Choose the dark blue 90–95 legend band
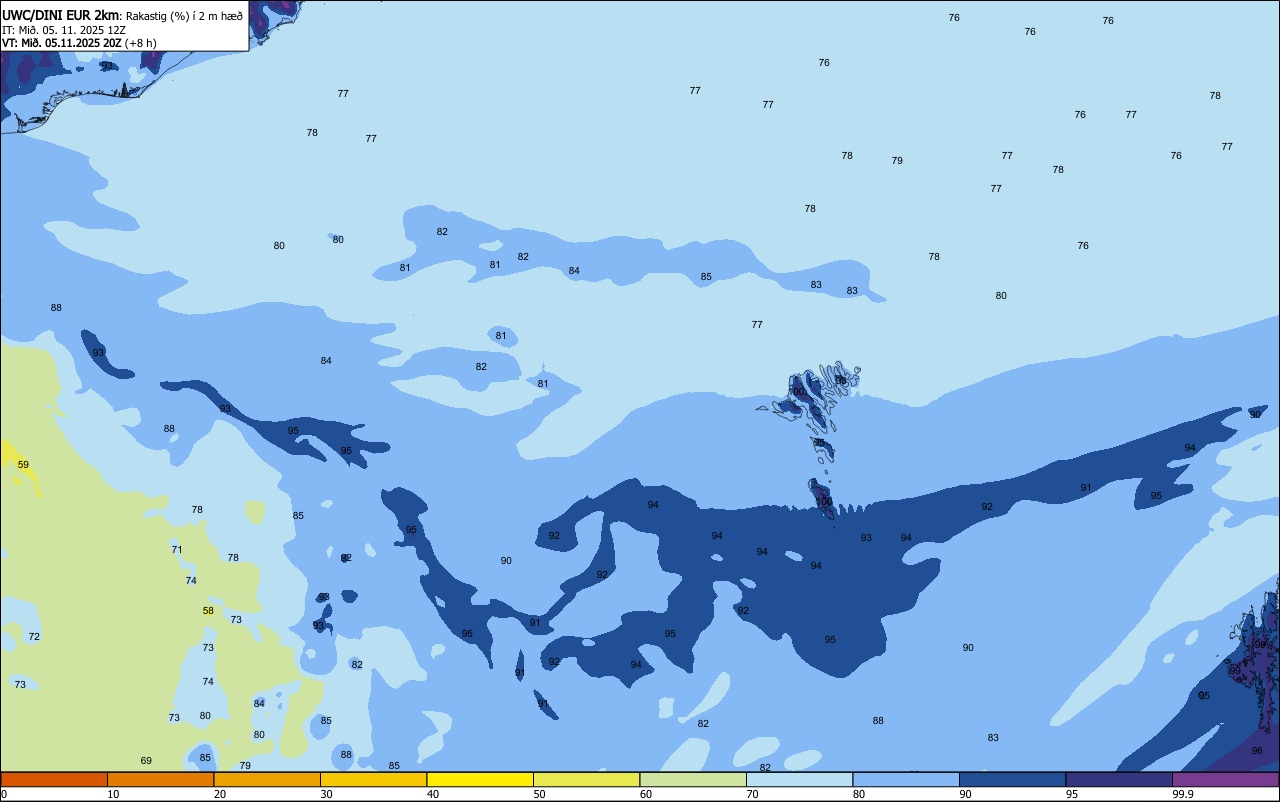Screen dimensions: 1280x802 1012,779
